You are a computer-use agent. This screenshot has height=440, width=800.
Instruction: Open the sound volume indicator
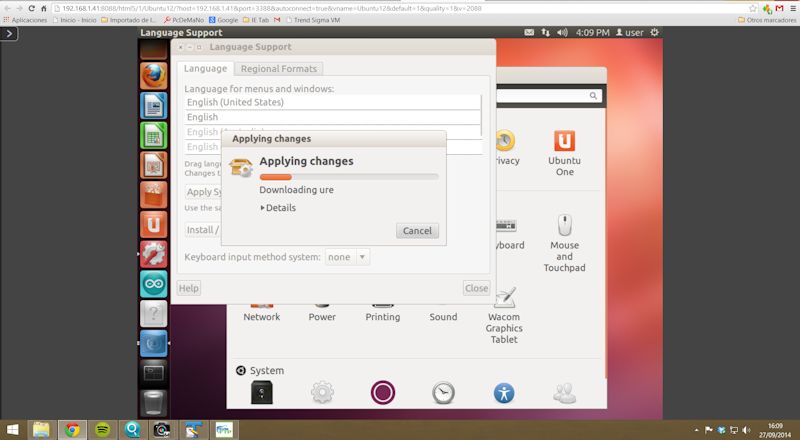(562, 32)
